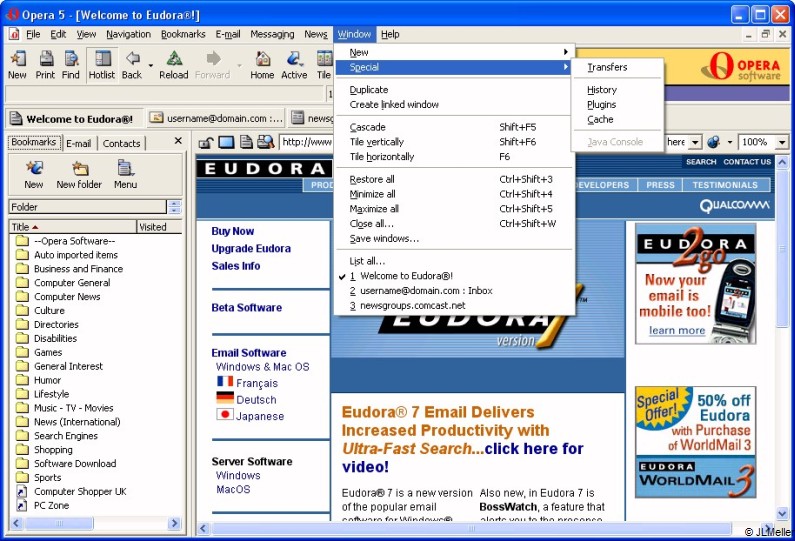Click the Beta Software link

(x=246, y=307)
